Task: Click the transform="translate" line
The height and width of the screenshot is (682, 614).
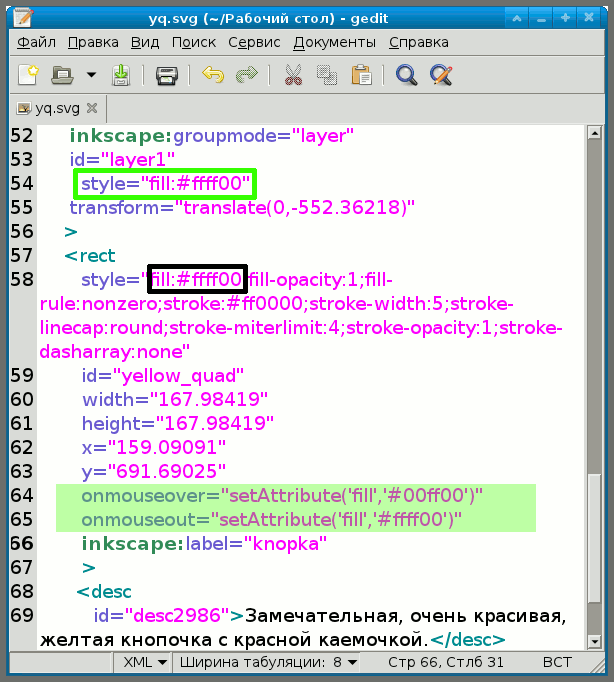Action: tap(242, 207)
